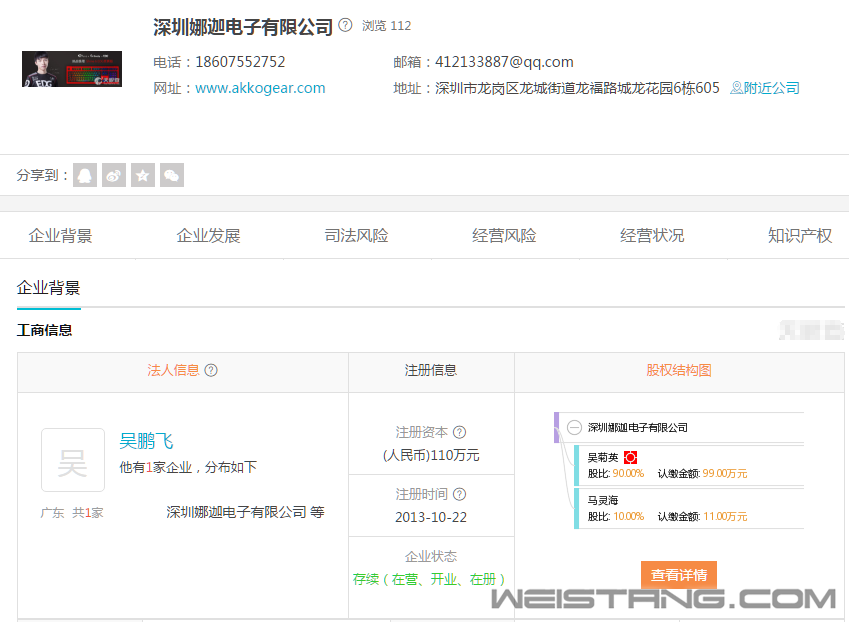Click the 10.00% share ratio of 马灵海
This screenshot has width=849, height=622.
(628, 516)
